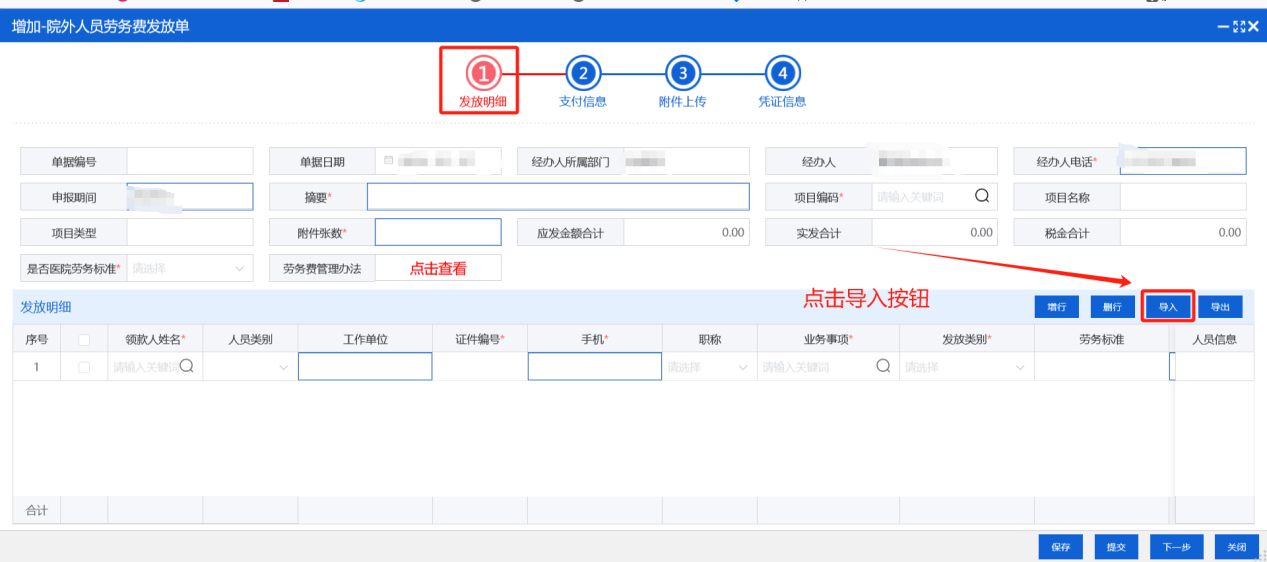Expand the 发放类别 dropdown in row 1
The height and width of the screenshot is (562, 1267).
965,367
